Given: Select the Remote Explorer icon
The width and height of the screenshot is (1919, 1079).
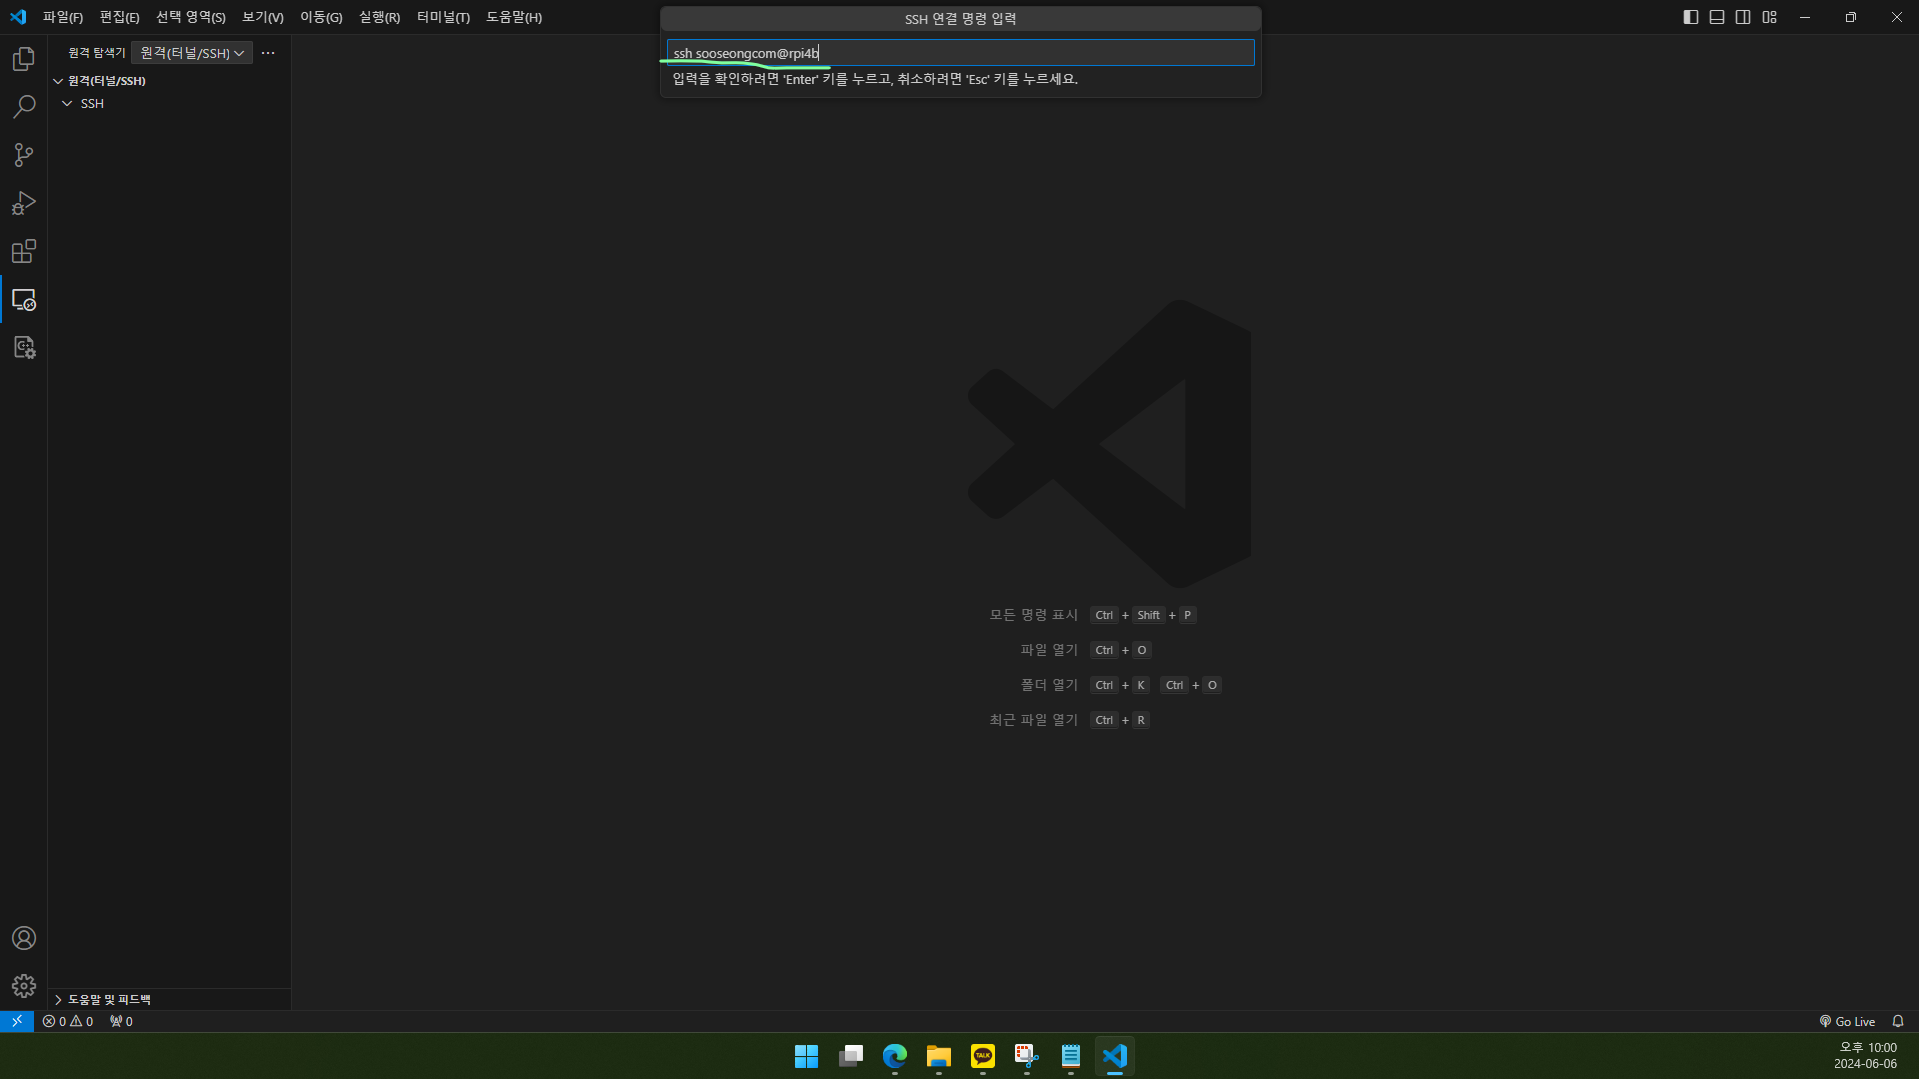Looking at the screenshot, I should pos(24,299).
